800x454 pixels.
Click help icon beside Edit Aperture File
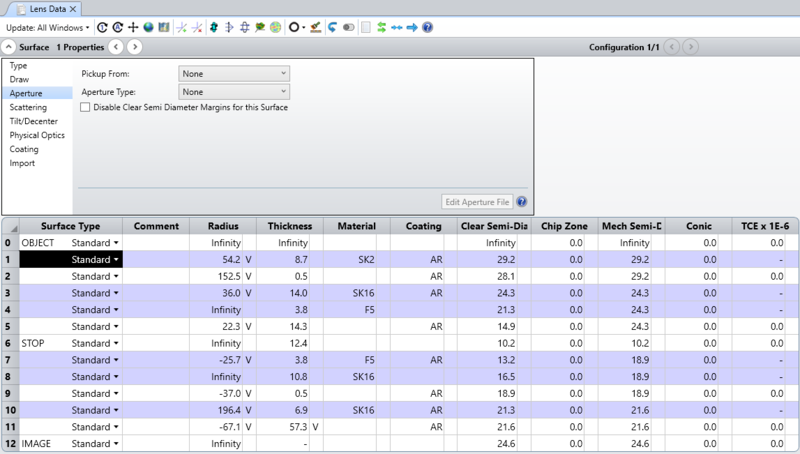pyautogui.click(x=522, y=202)
